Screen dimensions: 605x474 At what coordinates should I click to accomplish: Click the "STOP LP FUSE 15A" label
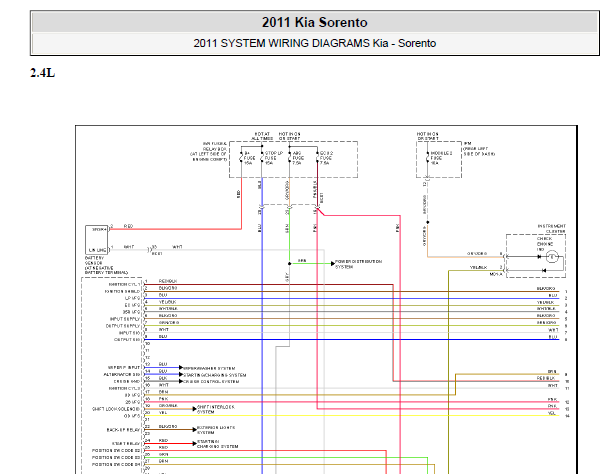(x=274, y=158)
